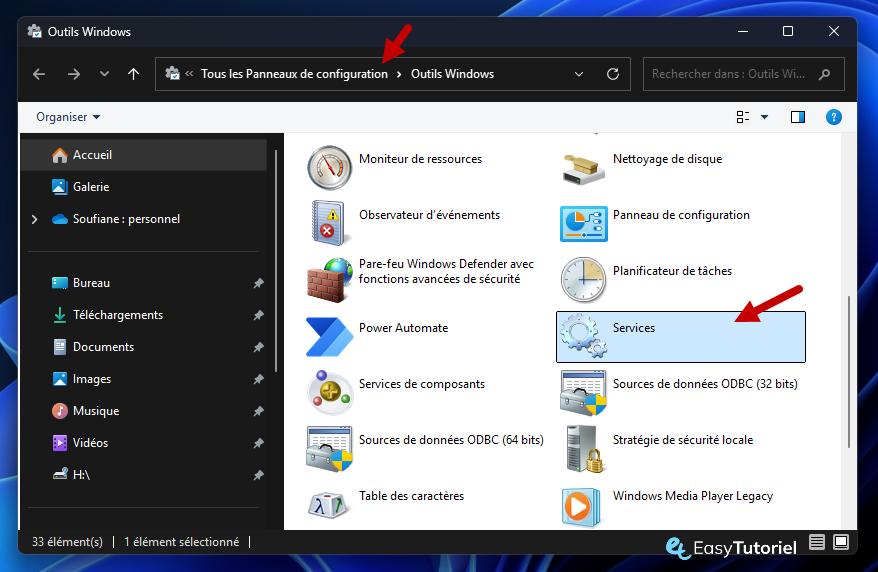Screen dimensions: 878x572
Task: Open the Moniteur de ressources gauge icon
Action: (329, 167)
